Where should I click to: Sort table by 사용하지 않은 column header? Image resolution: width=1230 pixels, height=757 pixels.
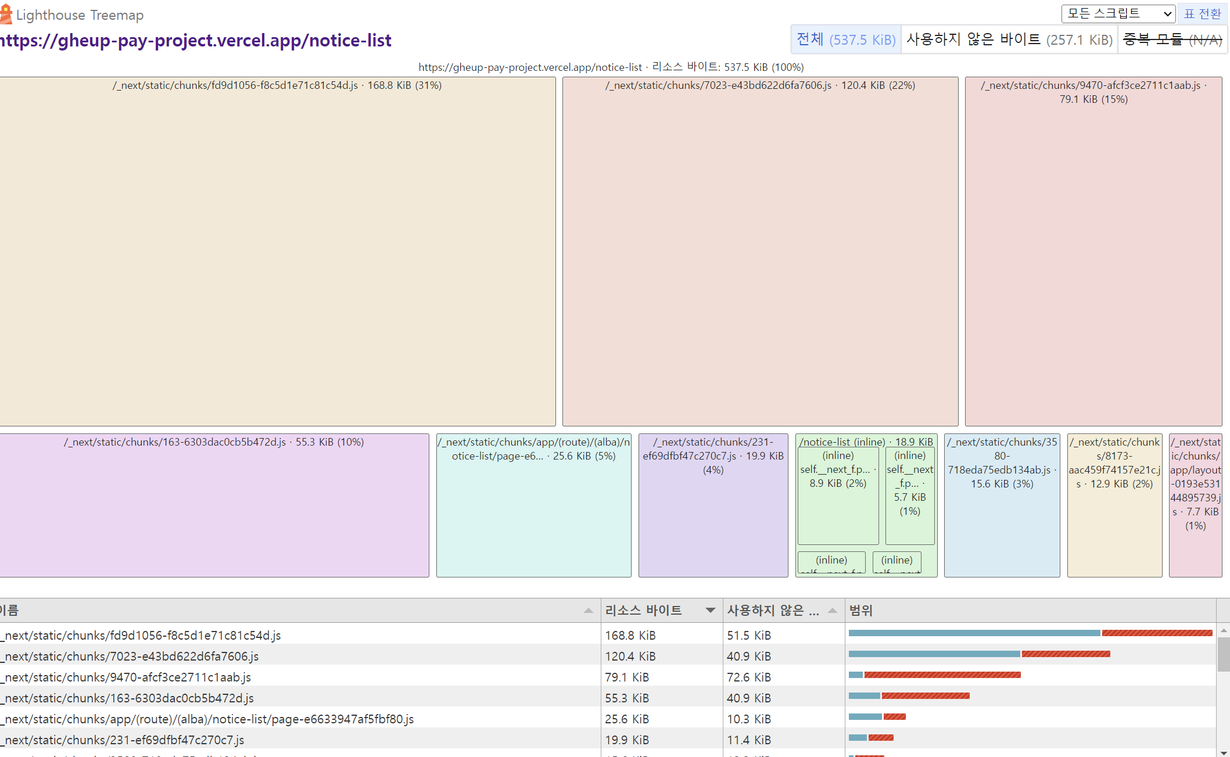coord(783,610)
